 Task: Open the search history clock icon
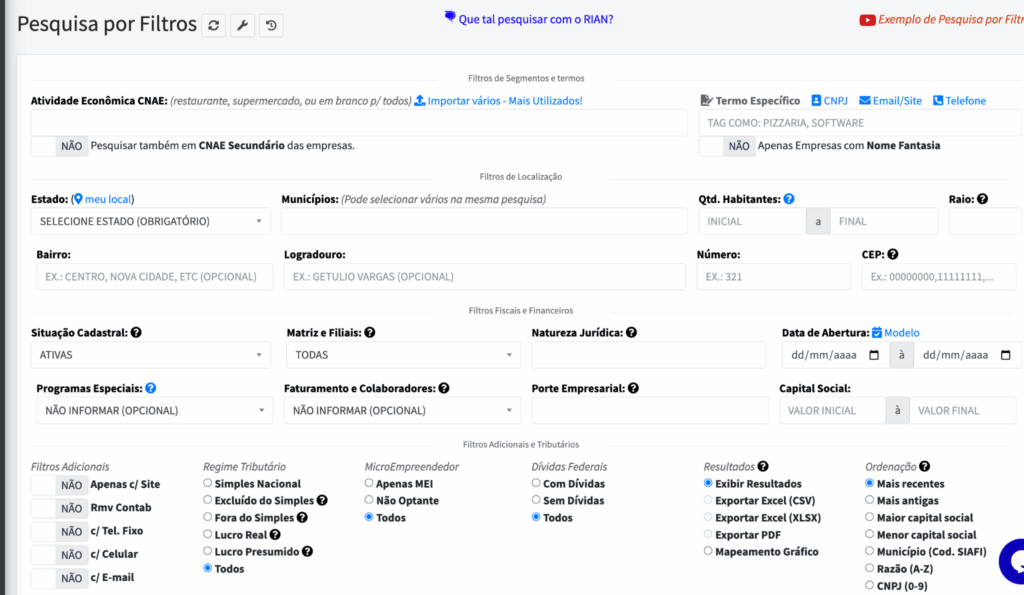pos(271,26)
